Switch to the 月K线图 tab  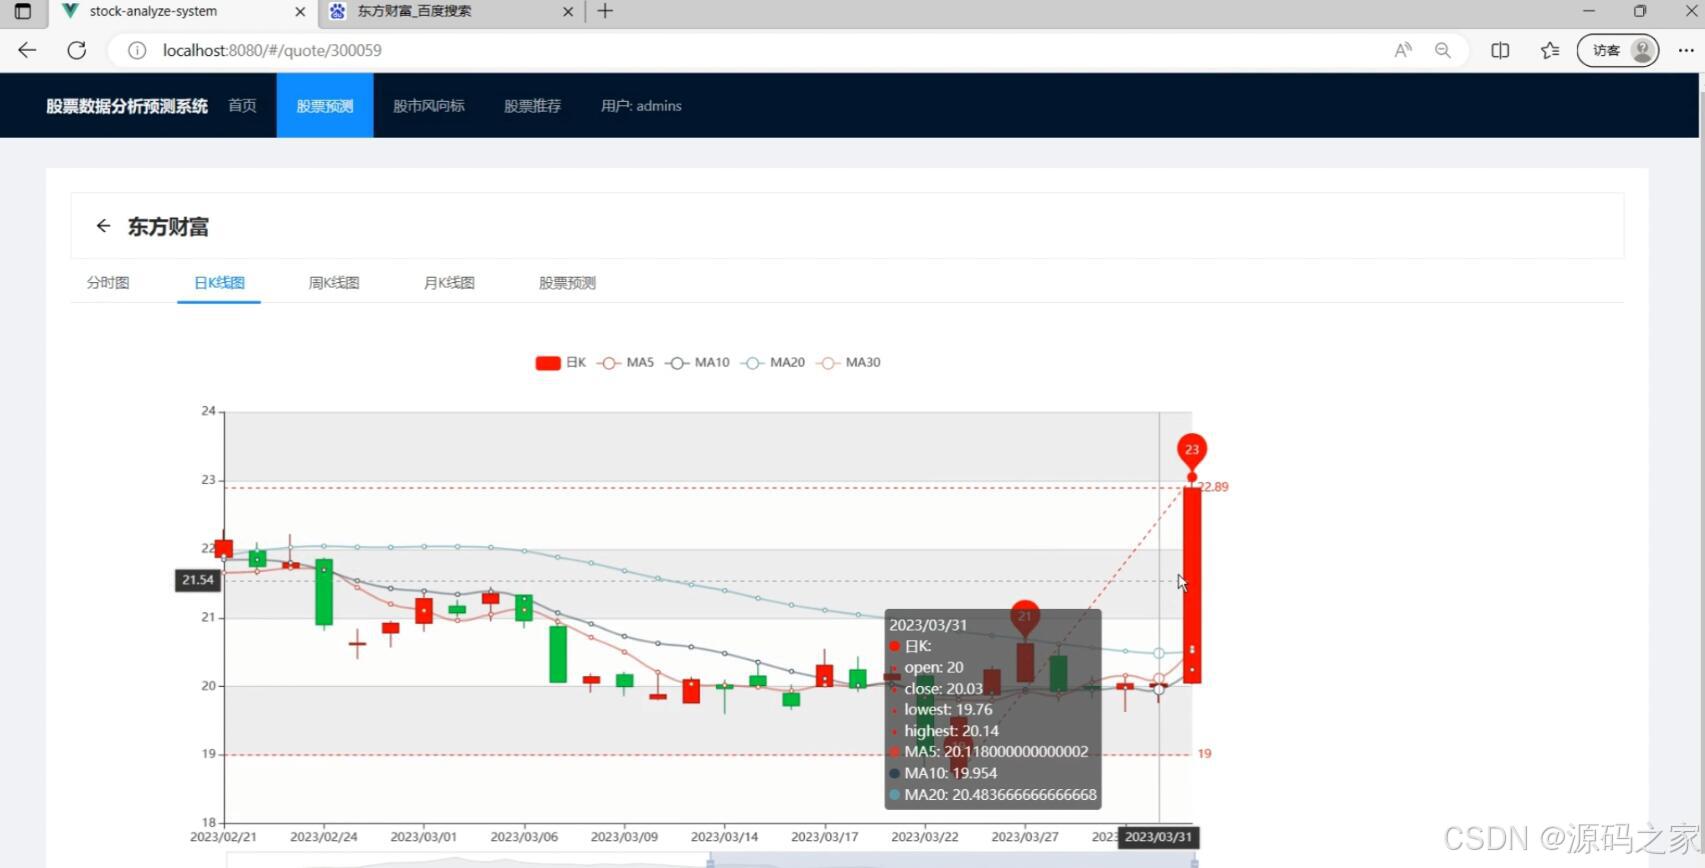pos(449,283)
